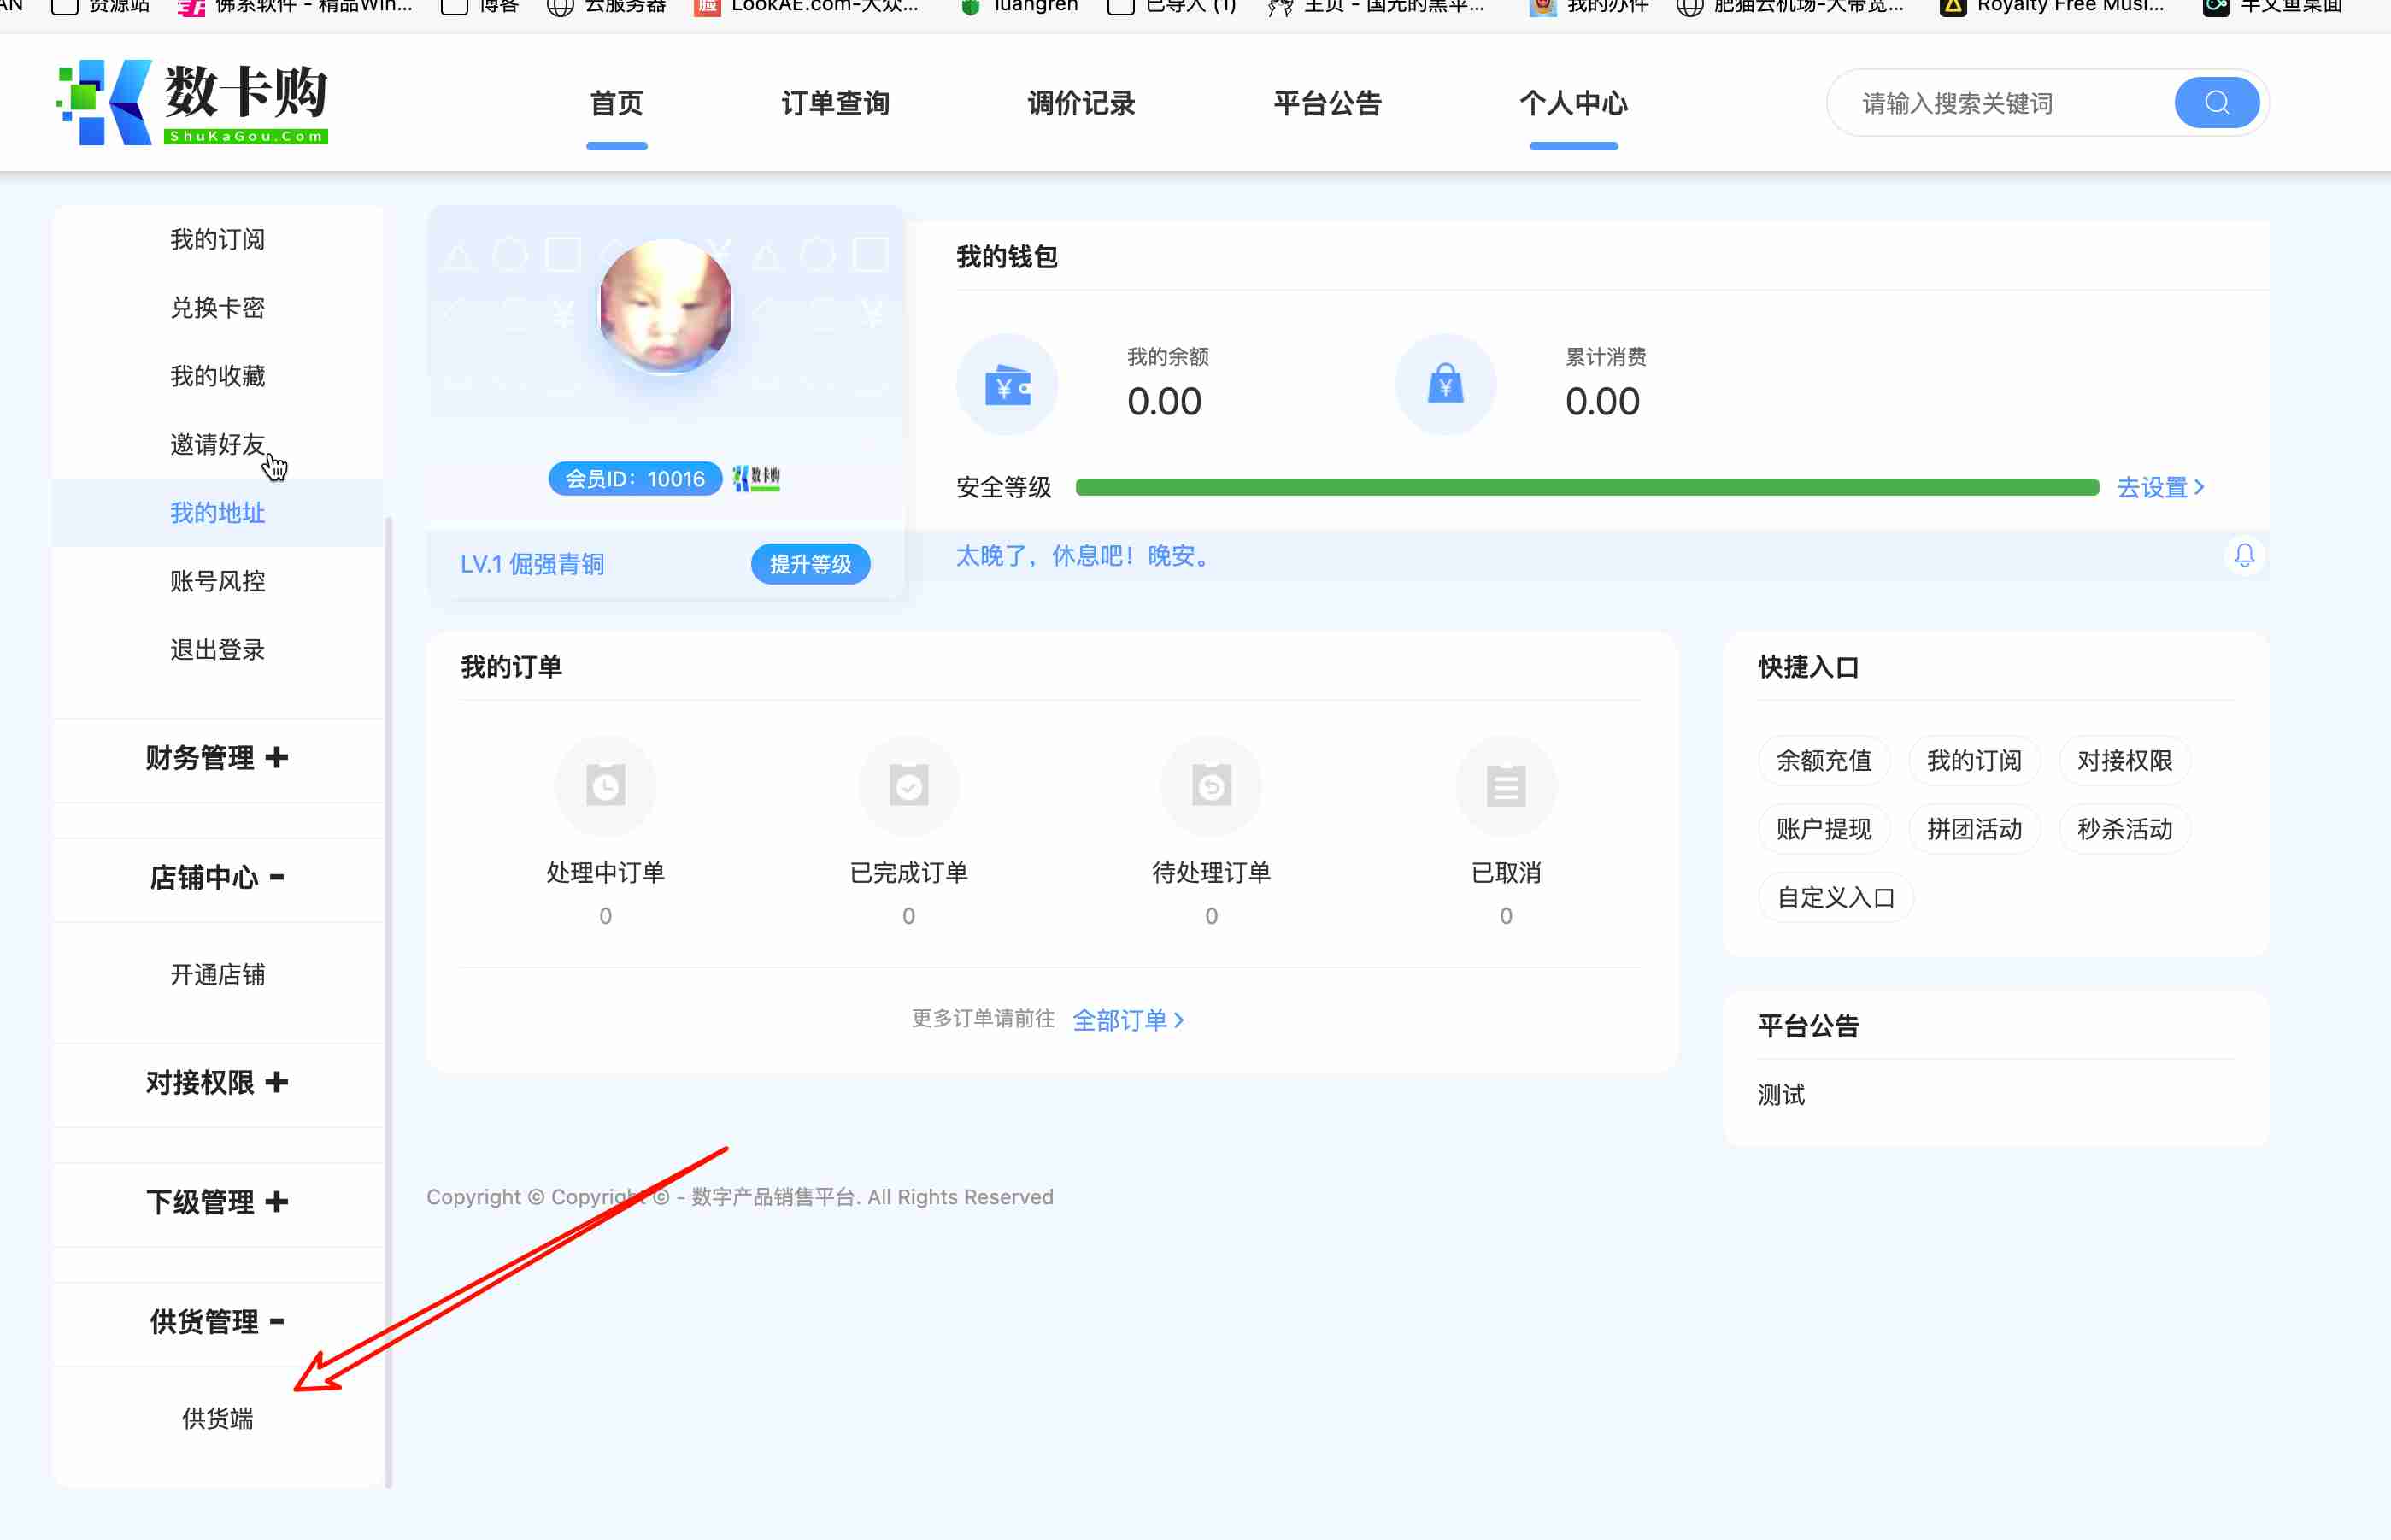Viewport: 2391px width, 1540px height.
Task: Expand the 对接权限 sidebar section
Action: point(217,1082)
